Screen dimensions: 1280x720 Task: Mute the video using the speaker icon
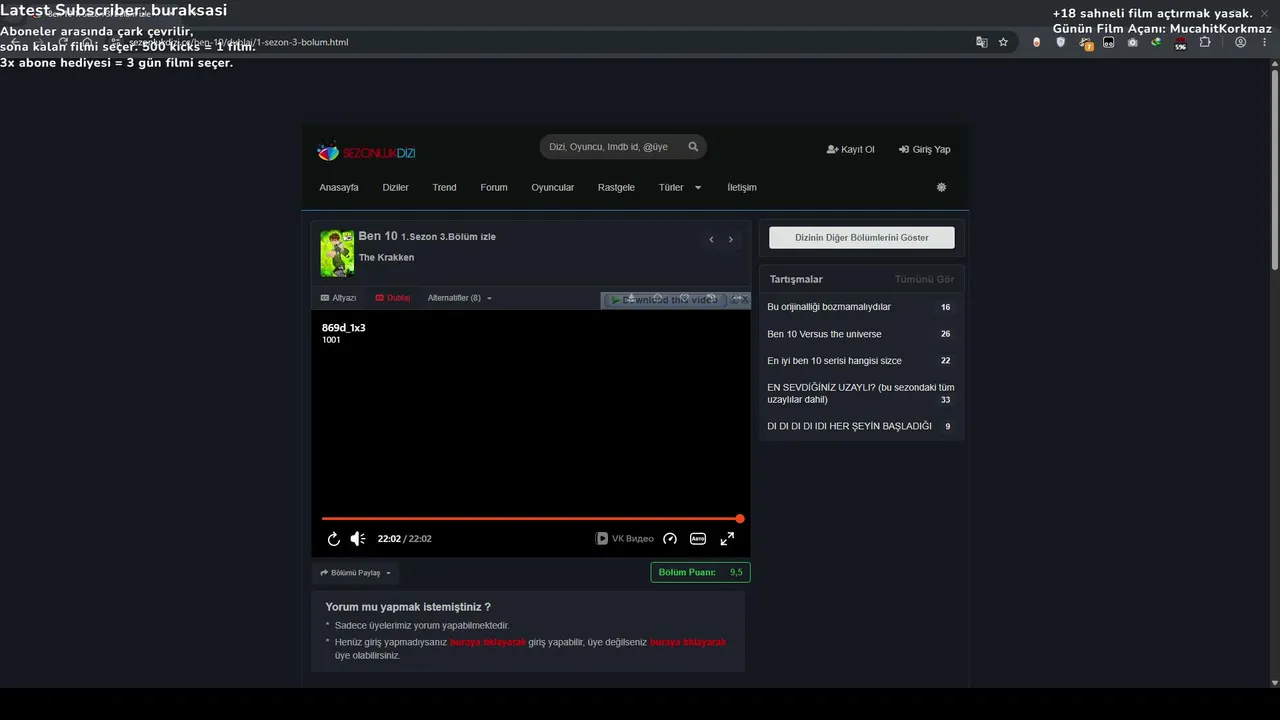[x=358, y=539]
